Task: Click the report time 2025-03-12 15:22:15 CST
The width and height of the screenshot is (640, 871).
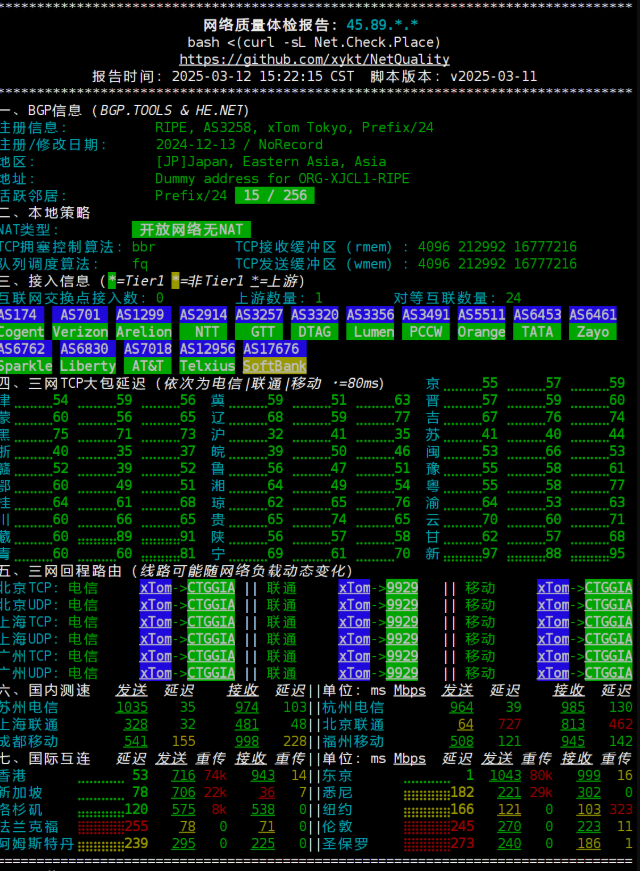Action: [263, 76]
